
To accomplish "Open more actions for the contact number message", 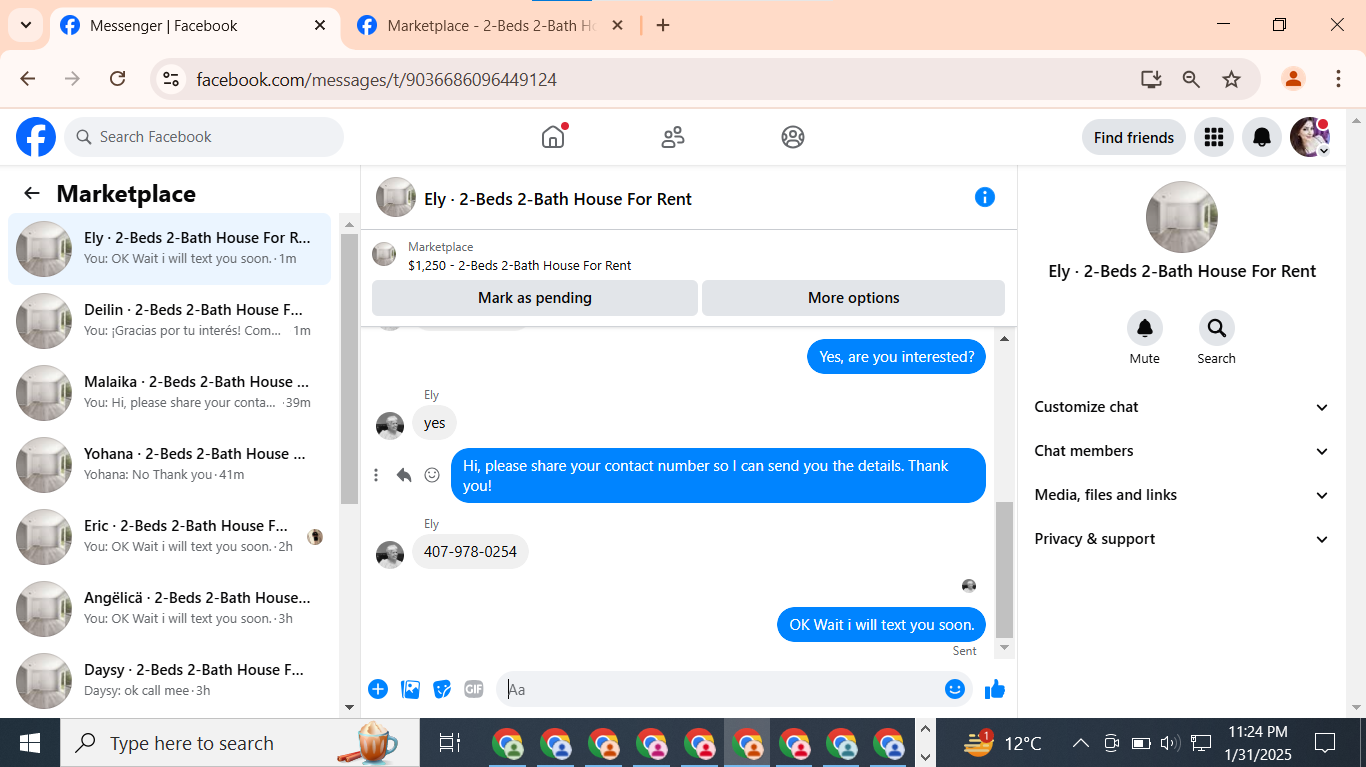I will [x=376, y=475].
